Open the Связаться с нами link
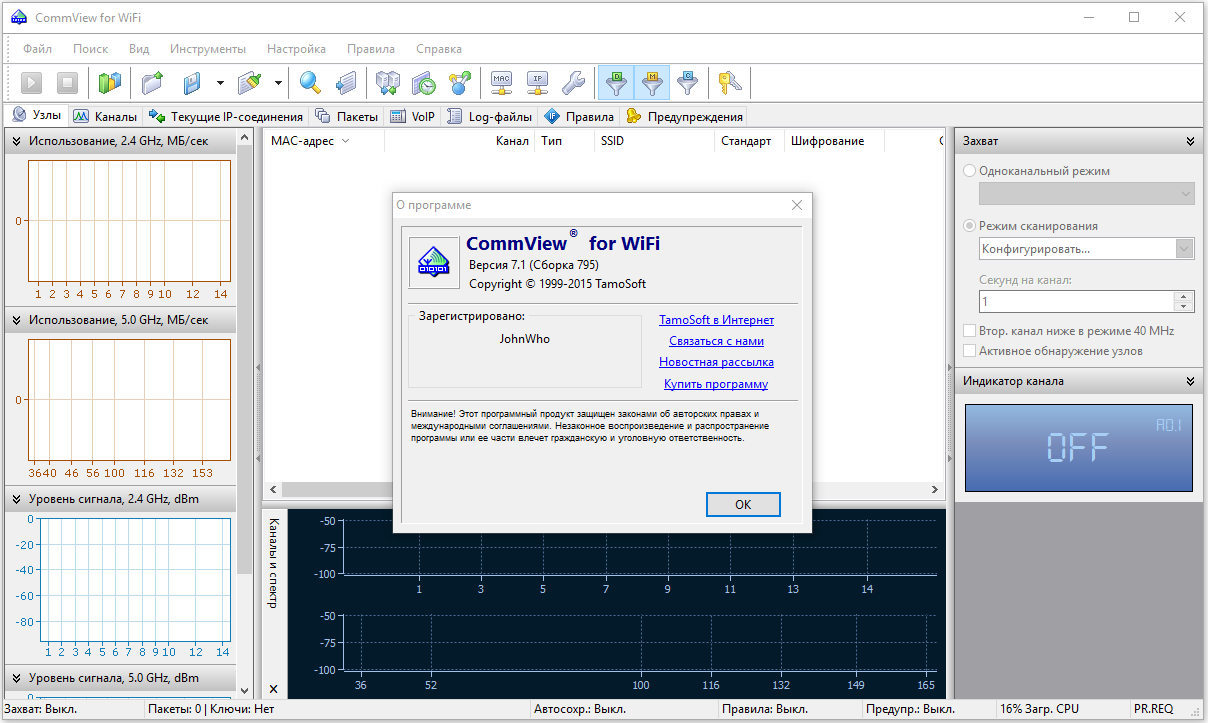1208x723 pixels. [716, 341]
